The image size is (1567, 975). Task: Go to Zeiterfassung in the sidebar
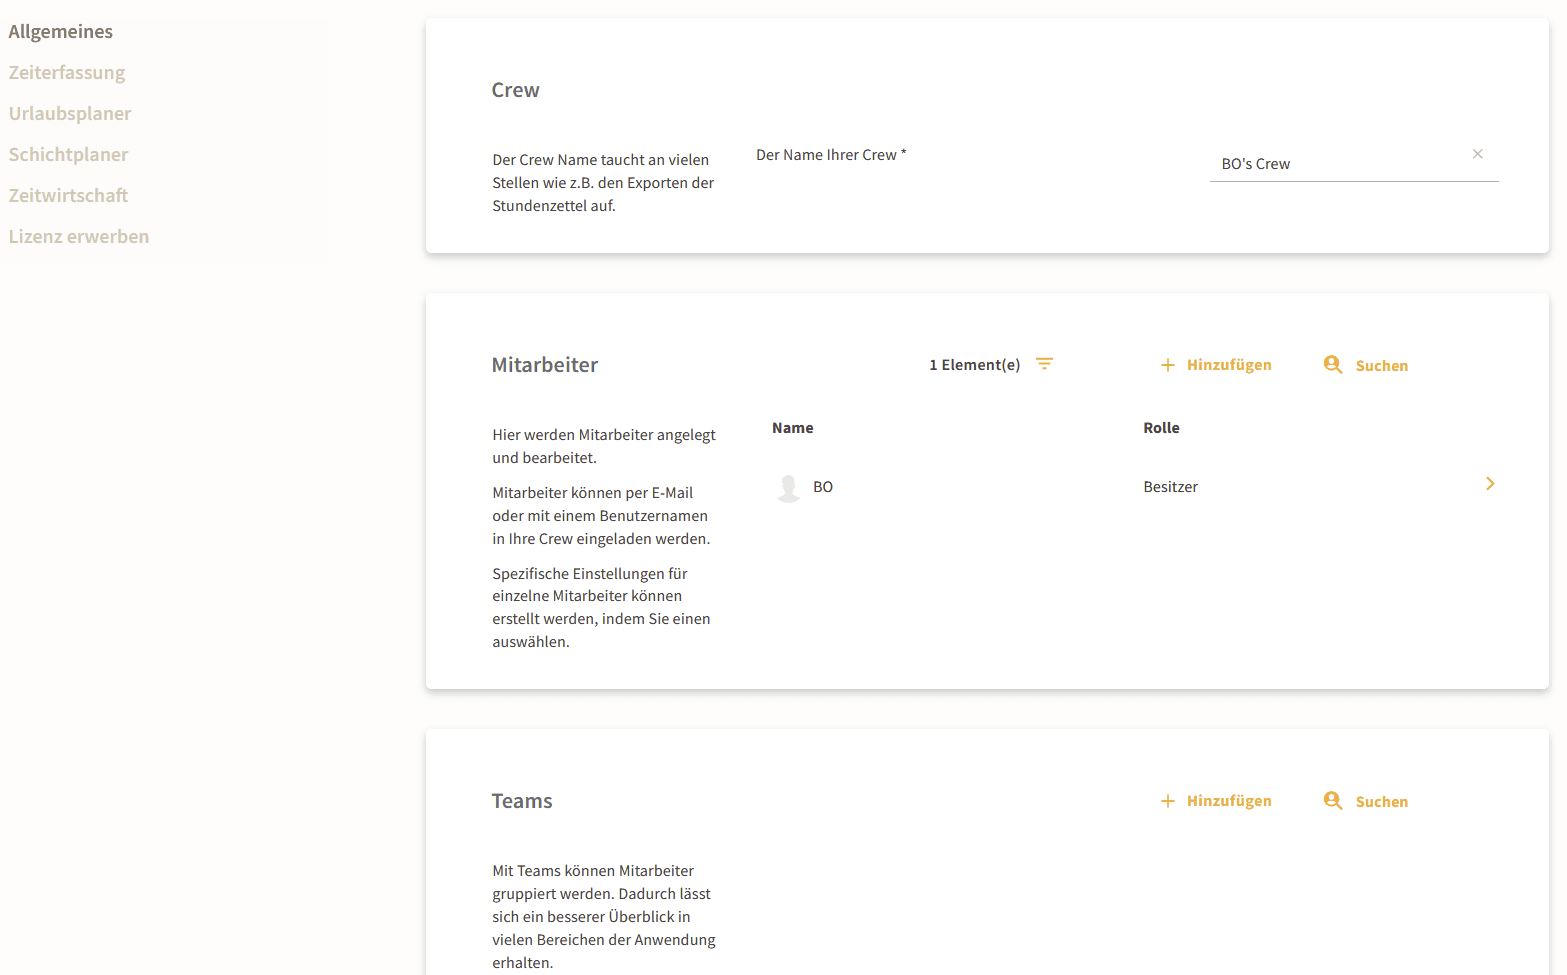tap(67, 73)
